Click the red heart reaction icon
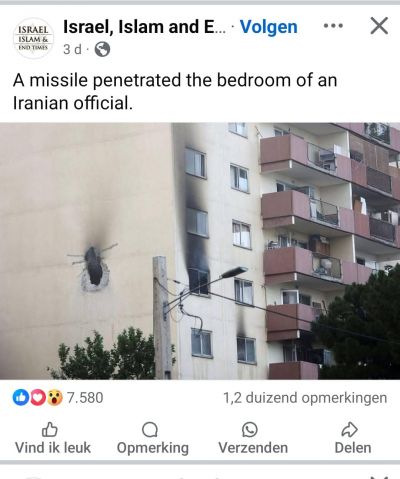The image size is (400, 479). click(x=38, y=397)
